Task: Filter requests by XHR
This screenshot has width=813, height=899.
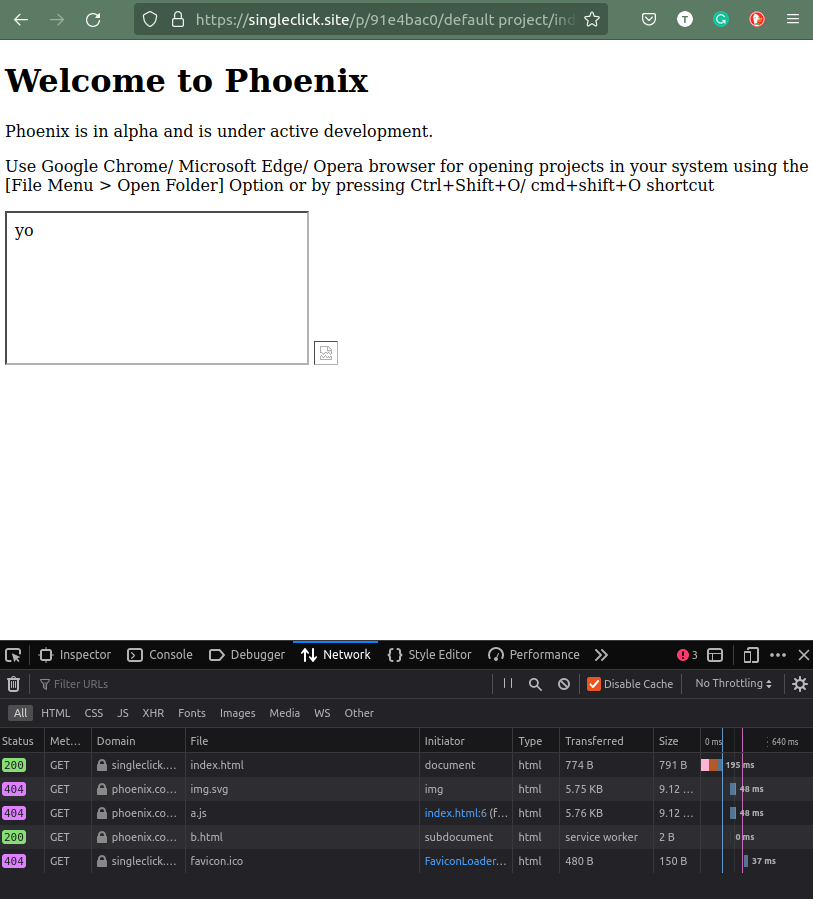Action: click(153, 713)
